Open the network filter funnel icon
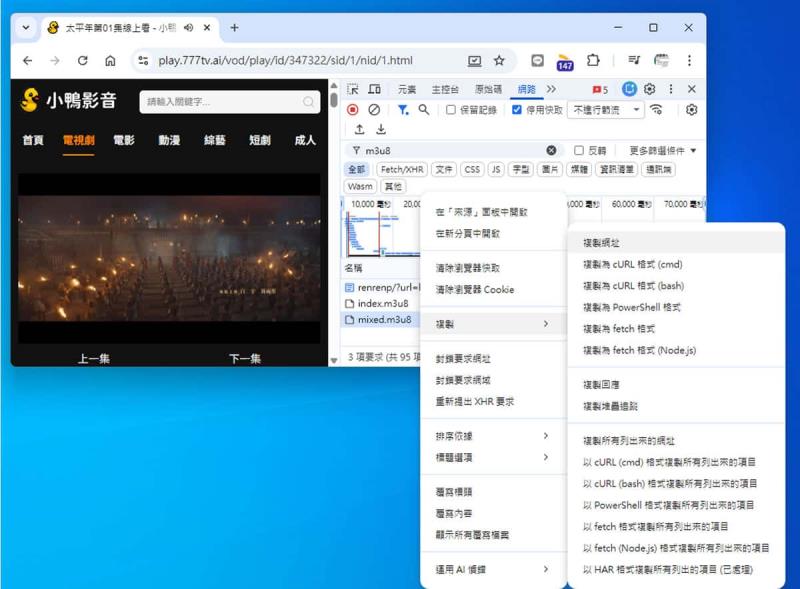The image size is (800, 589). point(404,109)
